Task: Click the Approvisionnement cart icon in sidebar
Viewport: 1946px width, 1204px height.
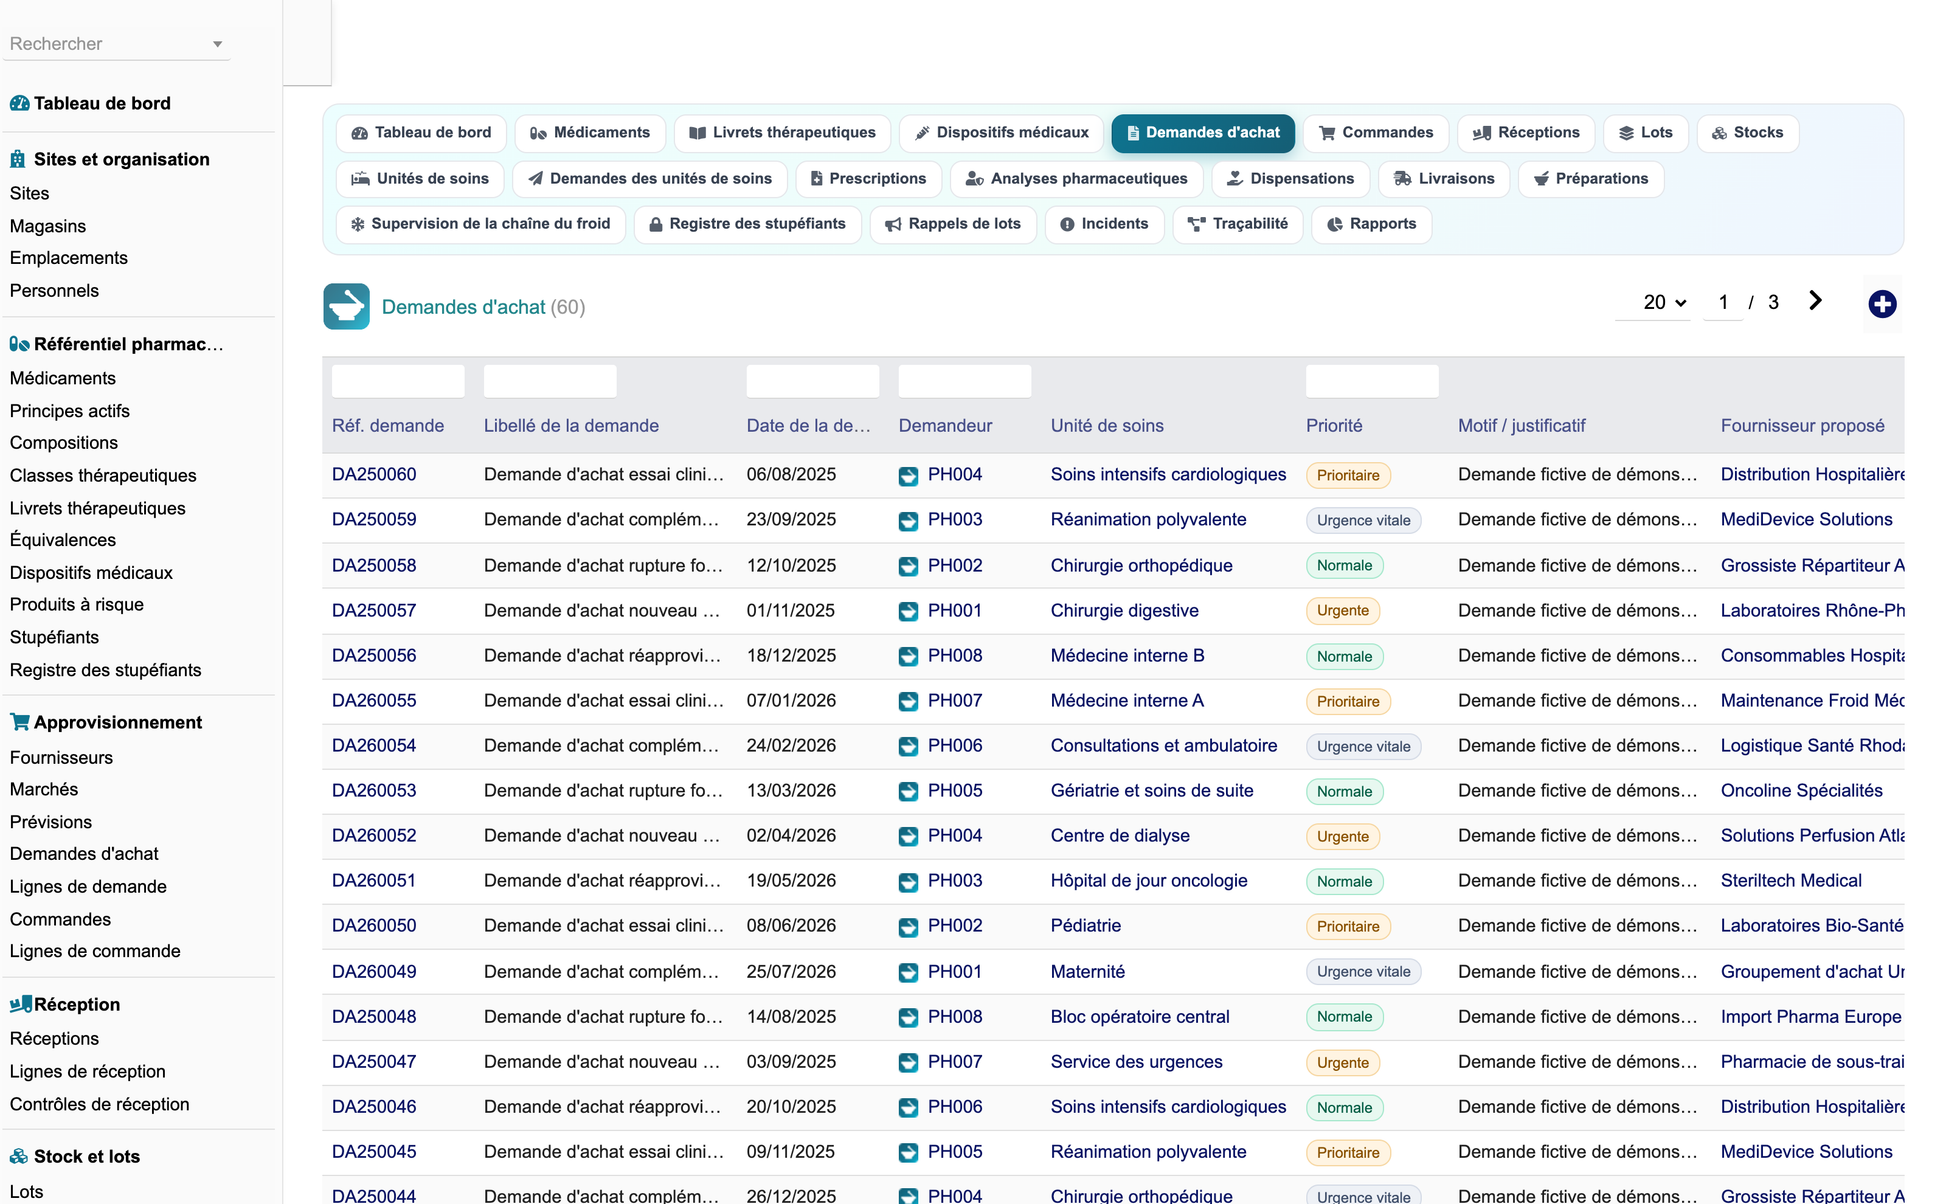Action: 19,722
